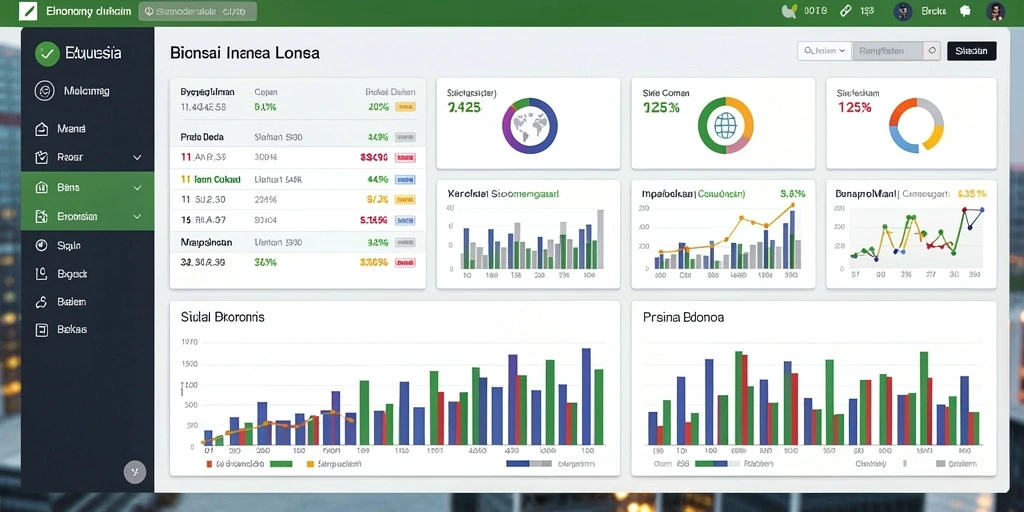Screen dimensions: 1024x512
Task: Click the Sigin clock icon in the sidebar
Action: pyautogui.click(x=41, y=246)
